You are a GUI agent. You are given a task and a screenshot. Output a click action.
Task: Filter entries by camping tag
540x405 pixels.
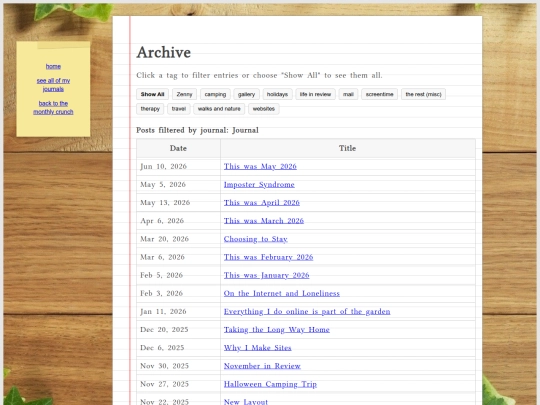[x=215, y=94]
